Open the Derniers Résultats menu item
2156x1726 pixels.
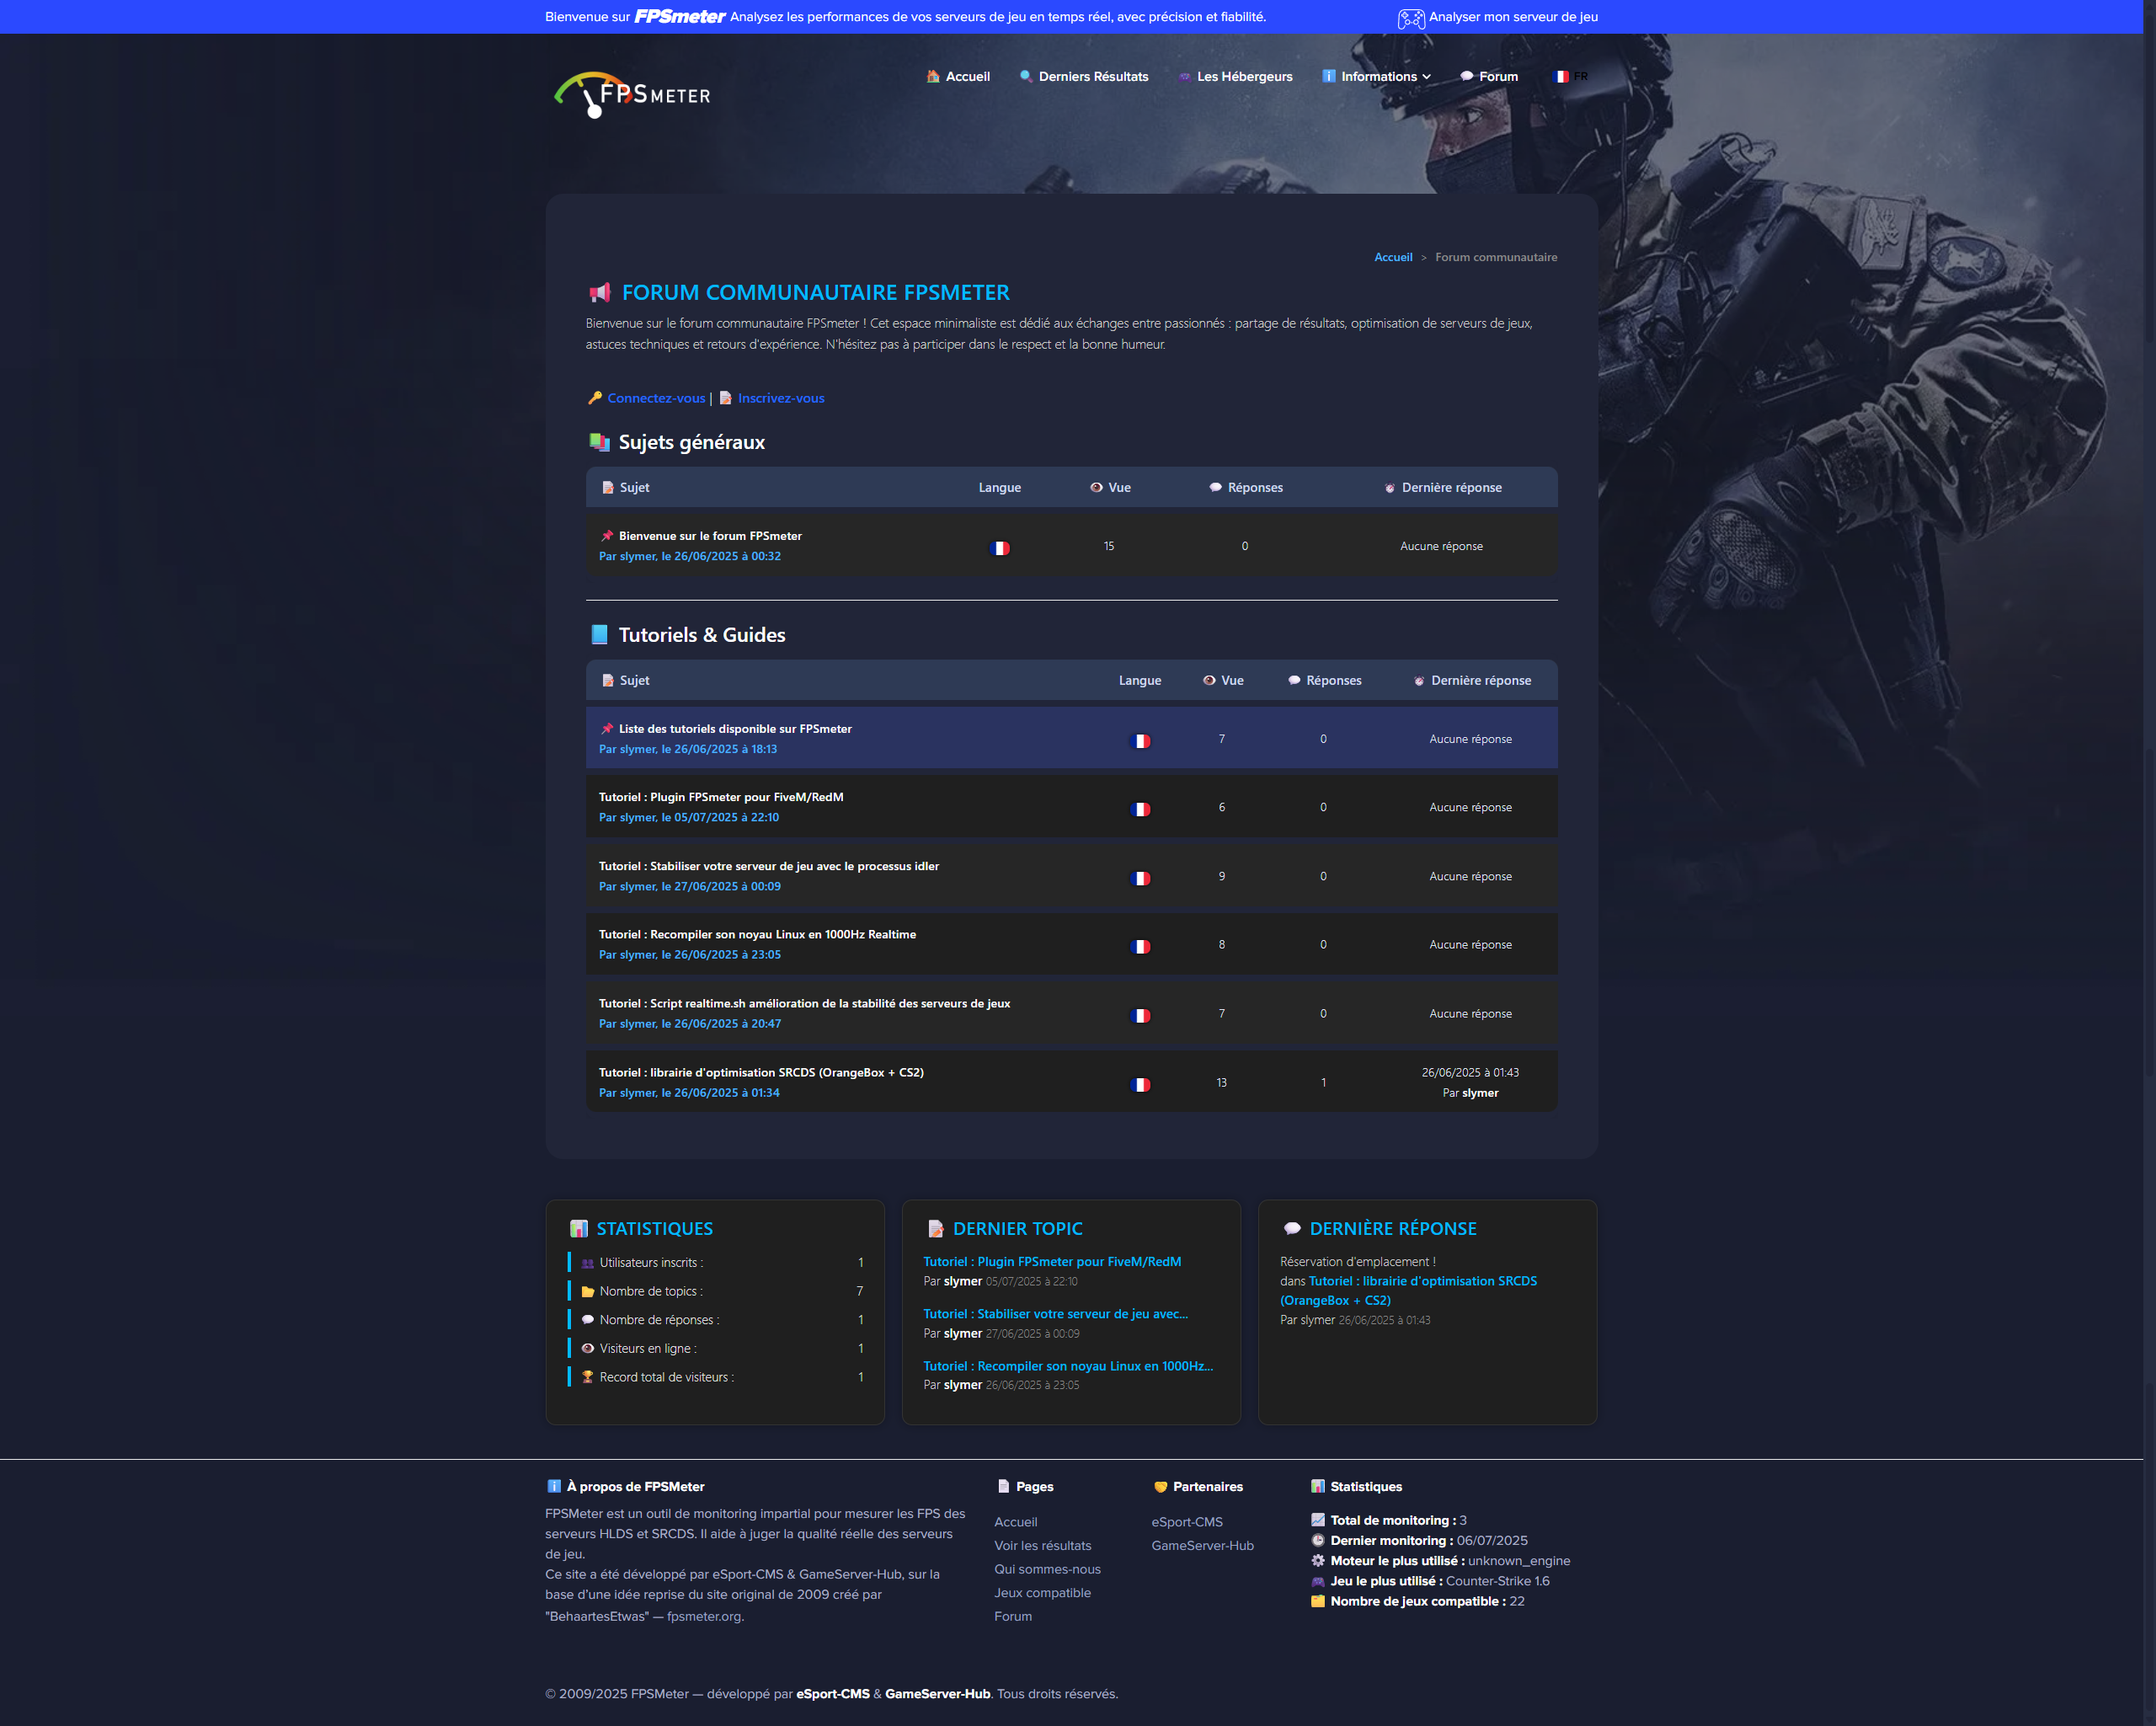click(x=1092, y=77)
